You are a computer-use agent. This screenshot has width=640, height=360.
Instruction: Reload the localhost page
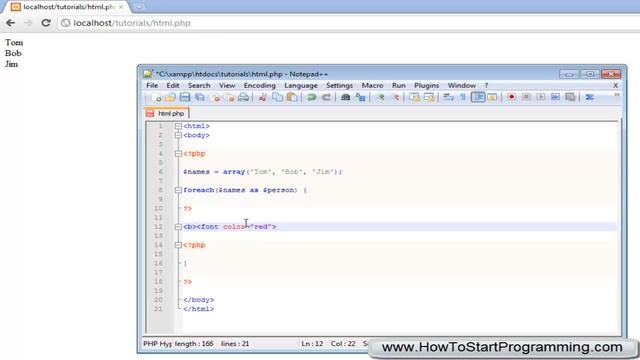46,23
